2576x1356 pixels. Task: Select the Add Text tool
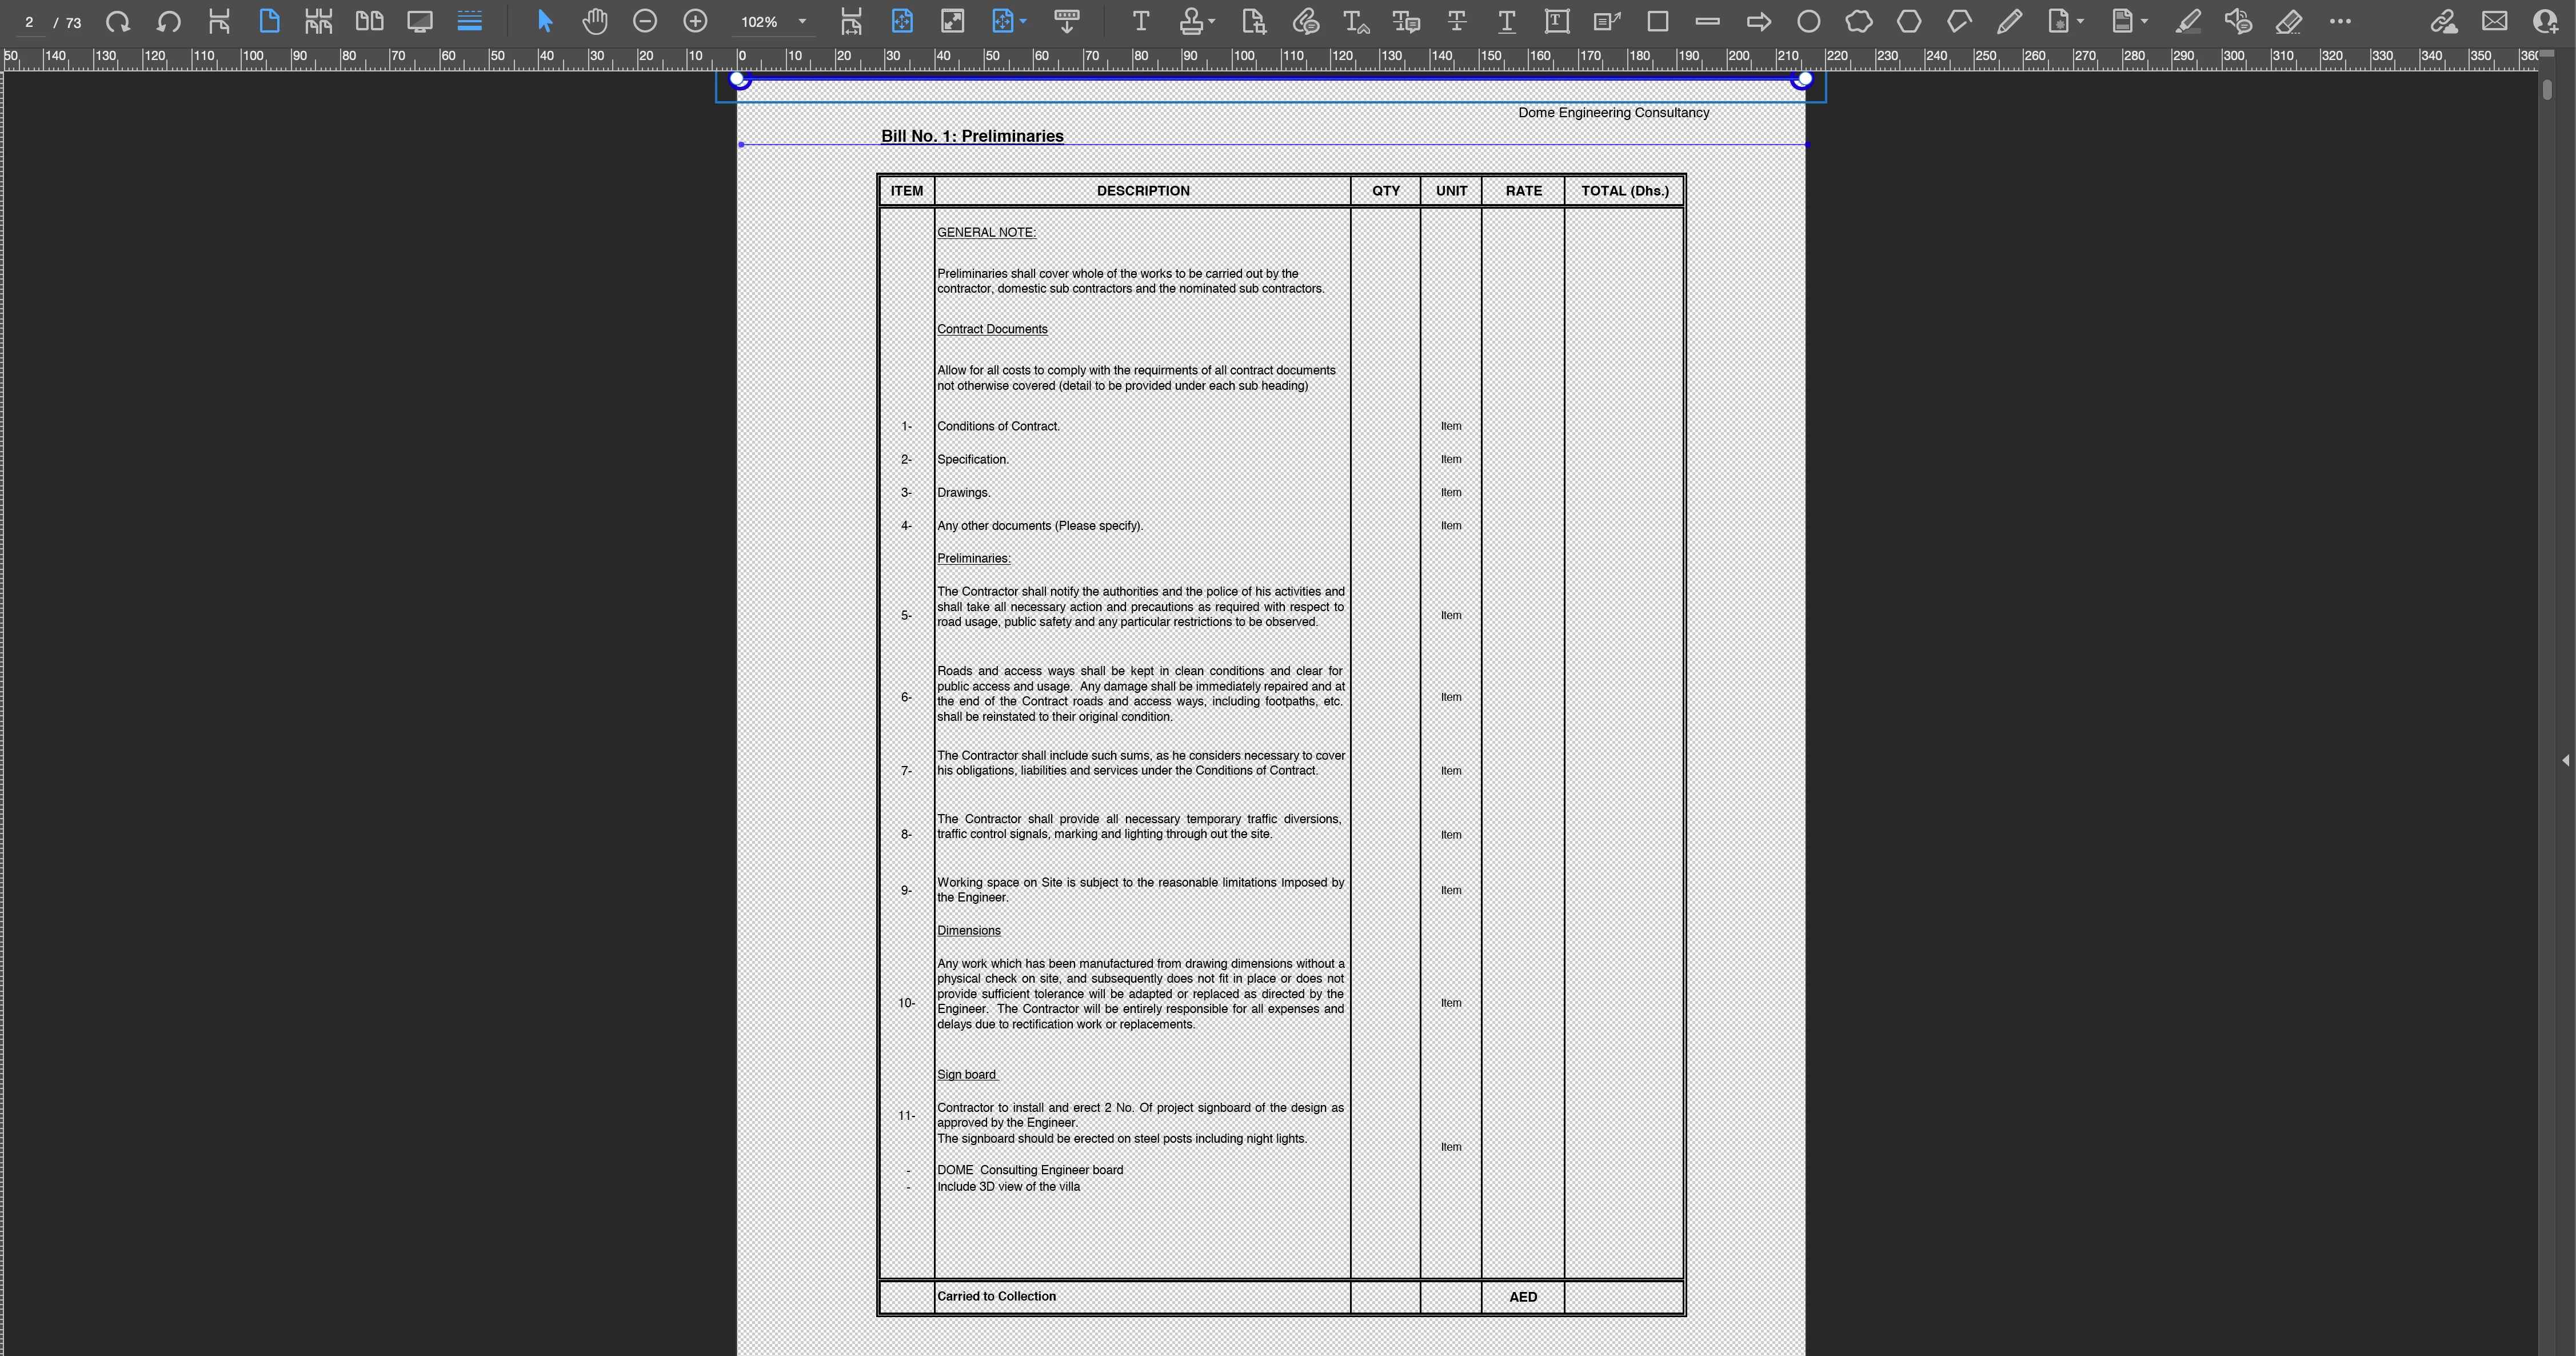[x=1140, y=21]
